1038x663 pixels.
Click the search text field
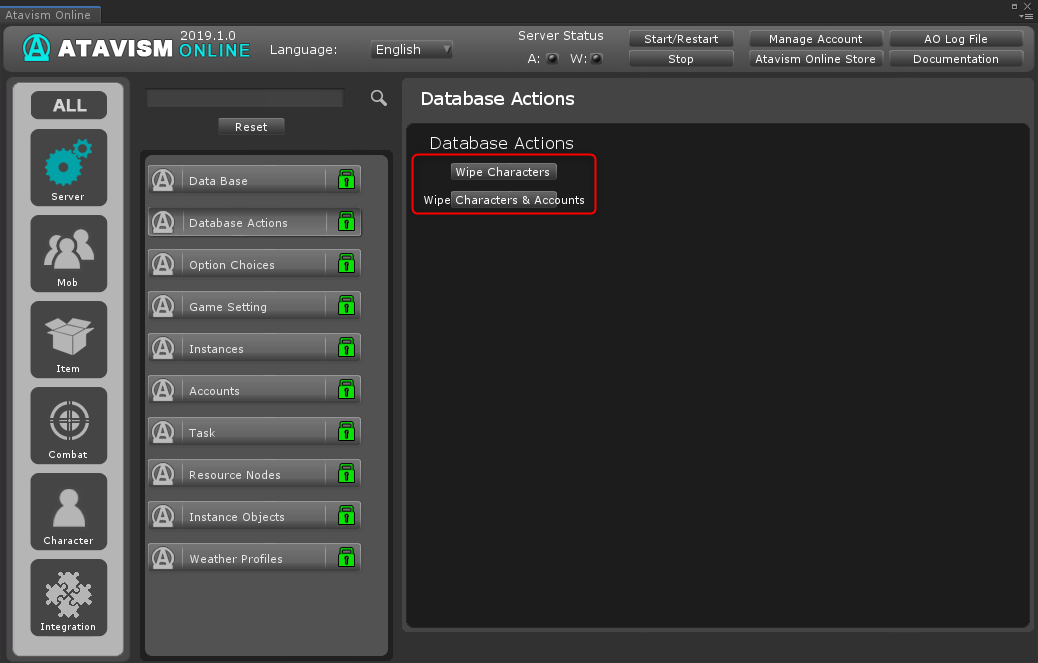pyautogui.click(x=245, y=98)
